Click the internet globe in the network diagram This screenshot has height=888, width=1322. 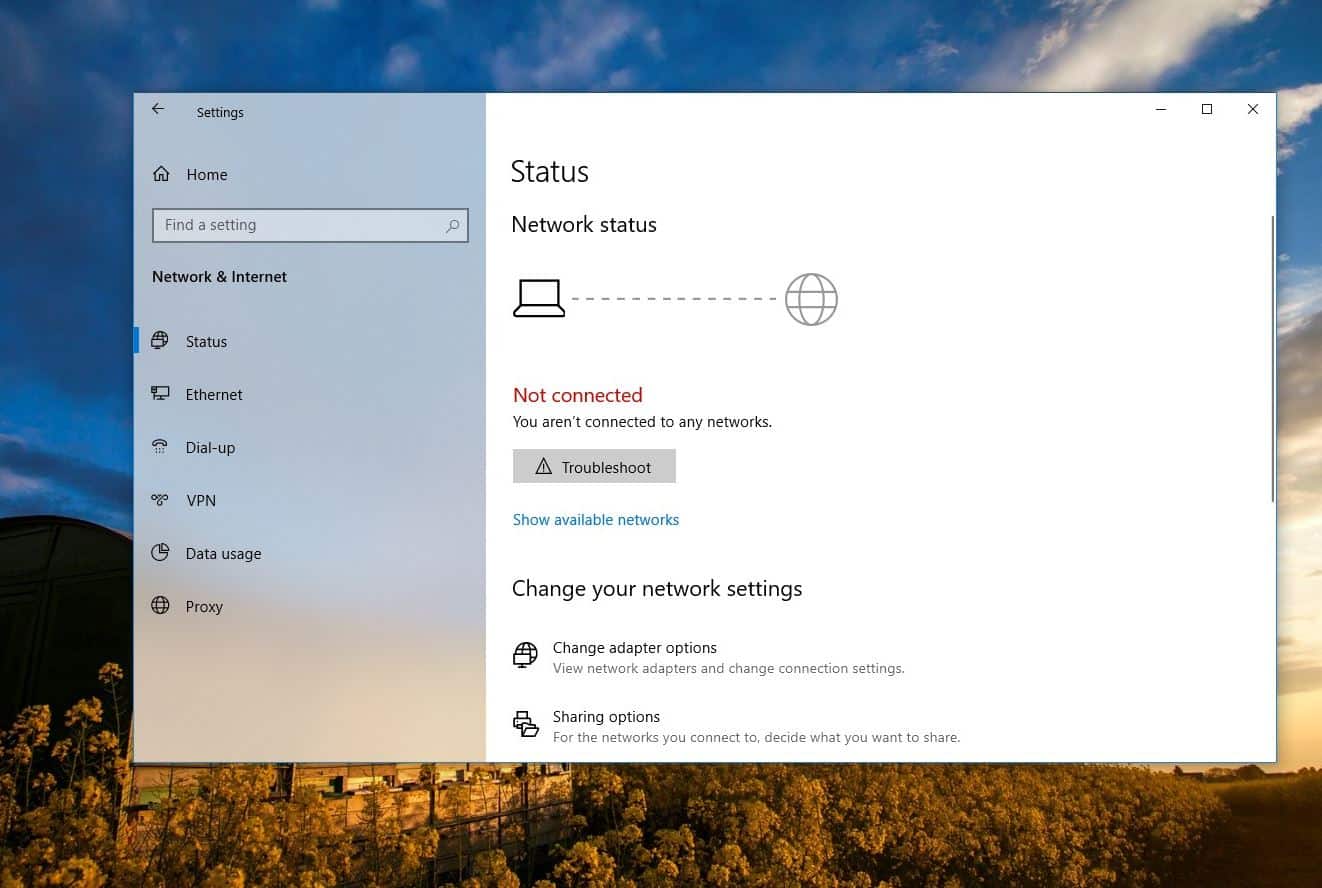coord(810,298)
